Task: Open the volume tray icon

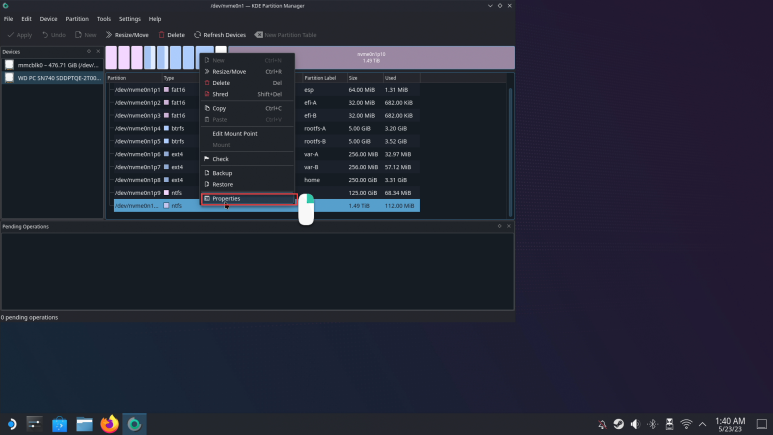Action: [635, 424]
